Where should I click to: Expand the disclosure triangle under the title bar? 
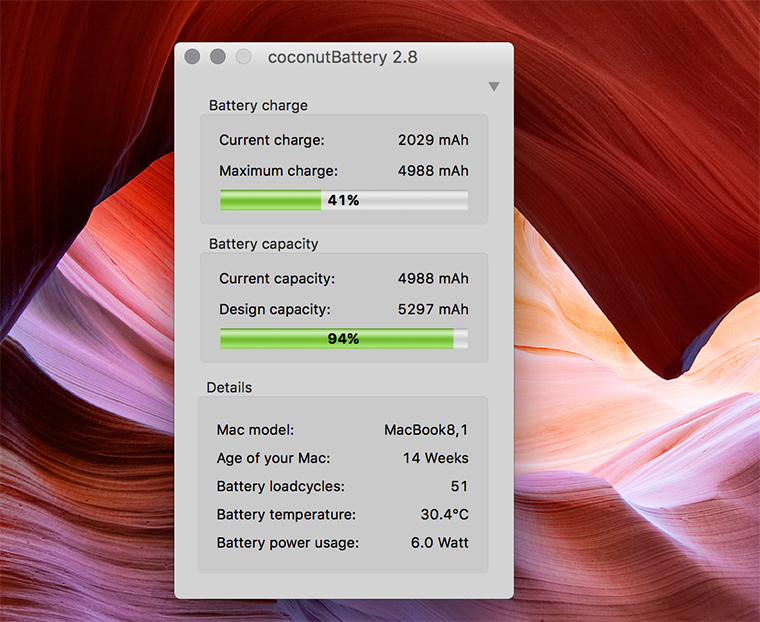tap(494, 86)
